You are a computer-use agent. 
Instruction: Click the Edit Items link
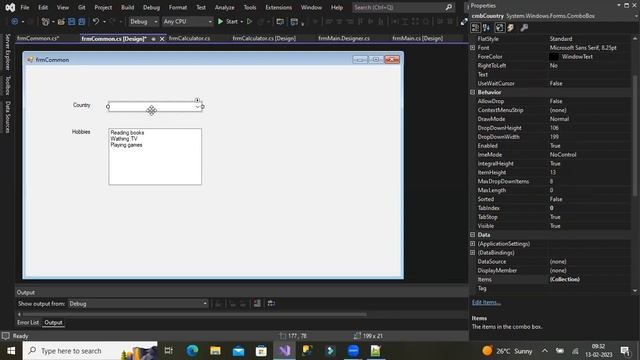click(x=487, y=302)
